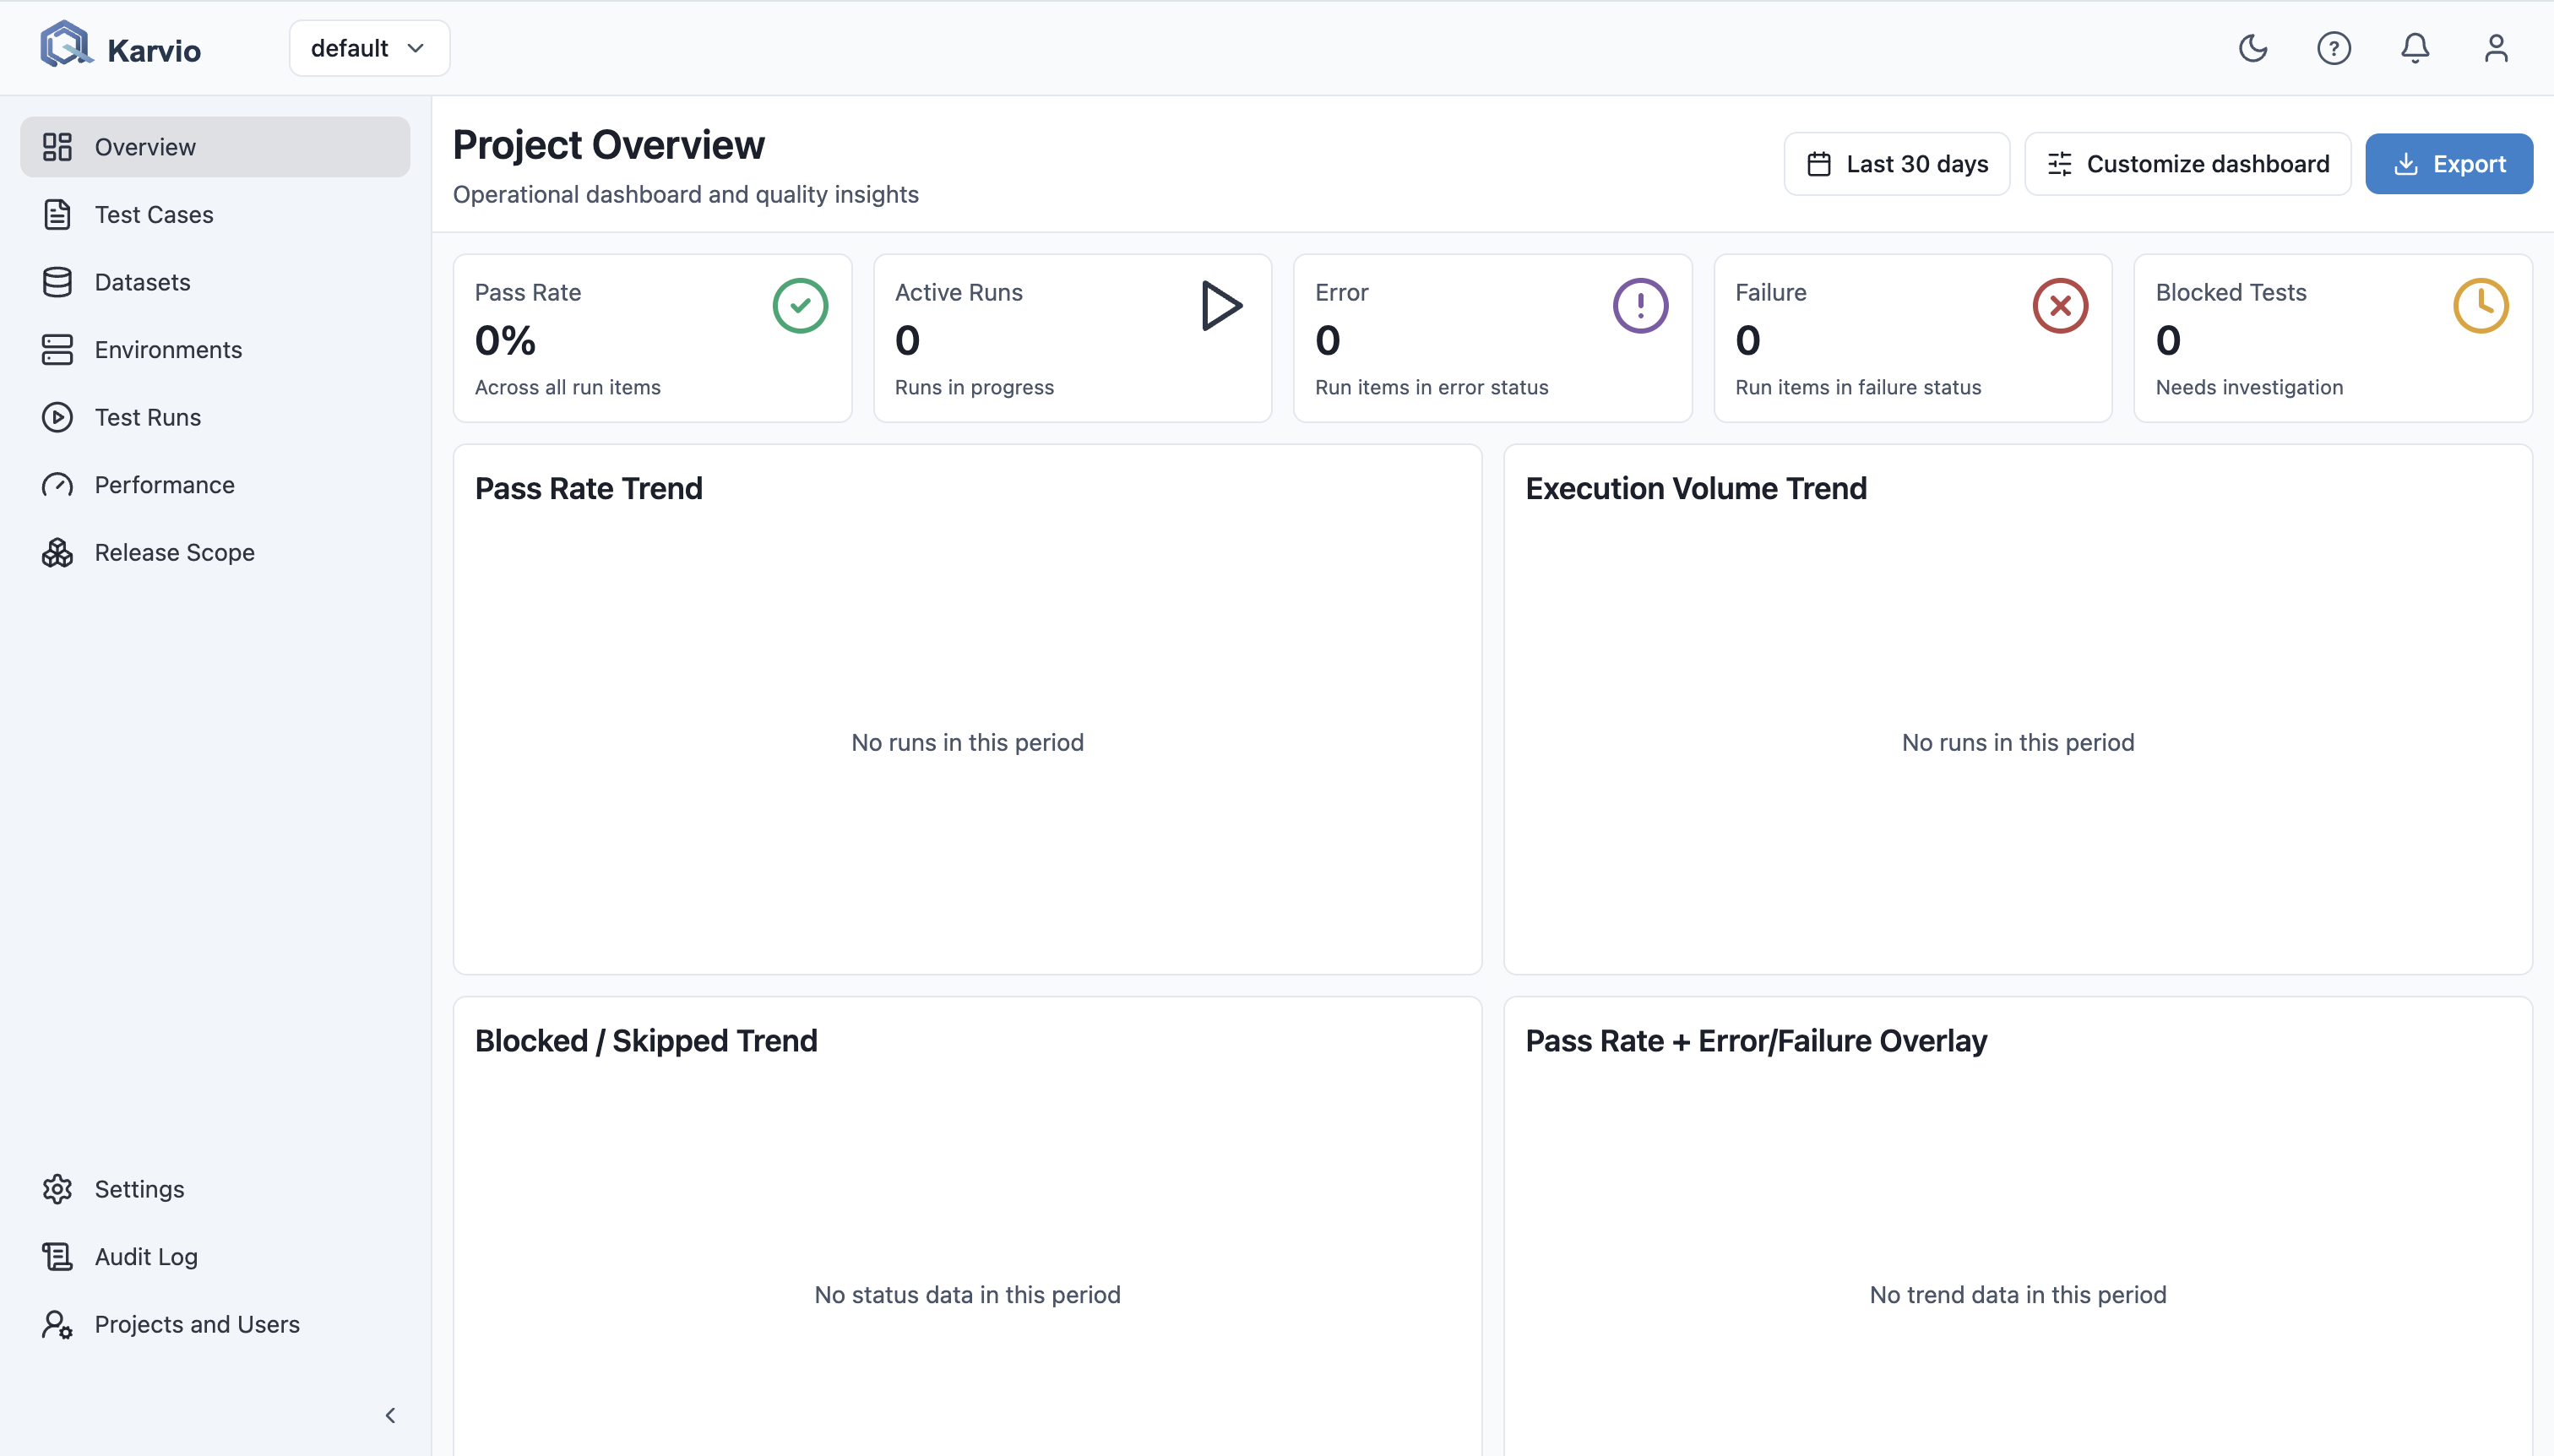Click the yellow Blocked Tests clock icon
This screenshot has width=2554, height=1456.
[2480, 305]
